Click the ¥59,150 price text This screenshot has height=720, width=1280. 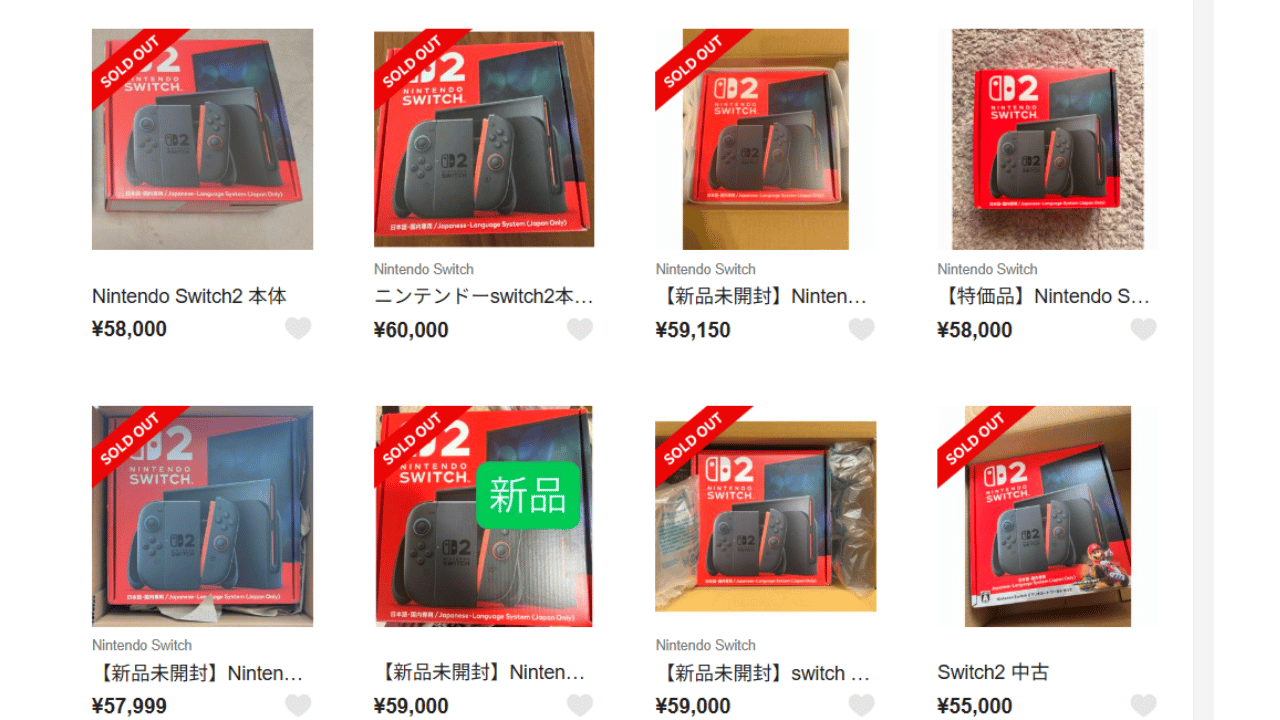(693, 330)
